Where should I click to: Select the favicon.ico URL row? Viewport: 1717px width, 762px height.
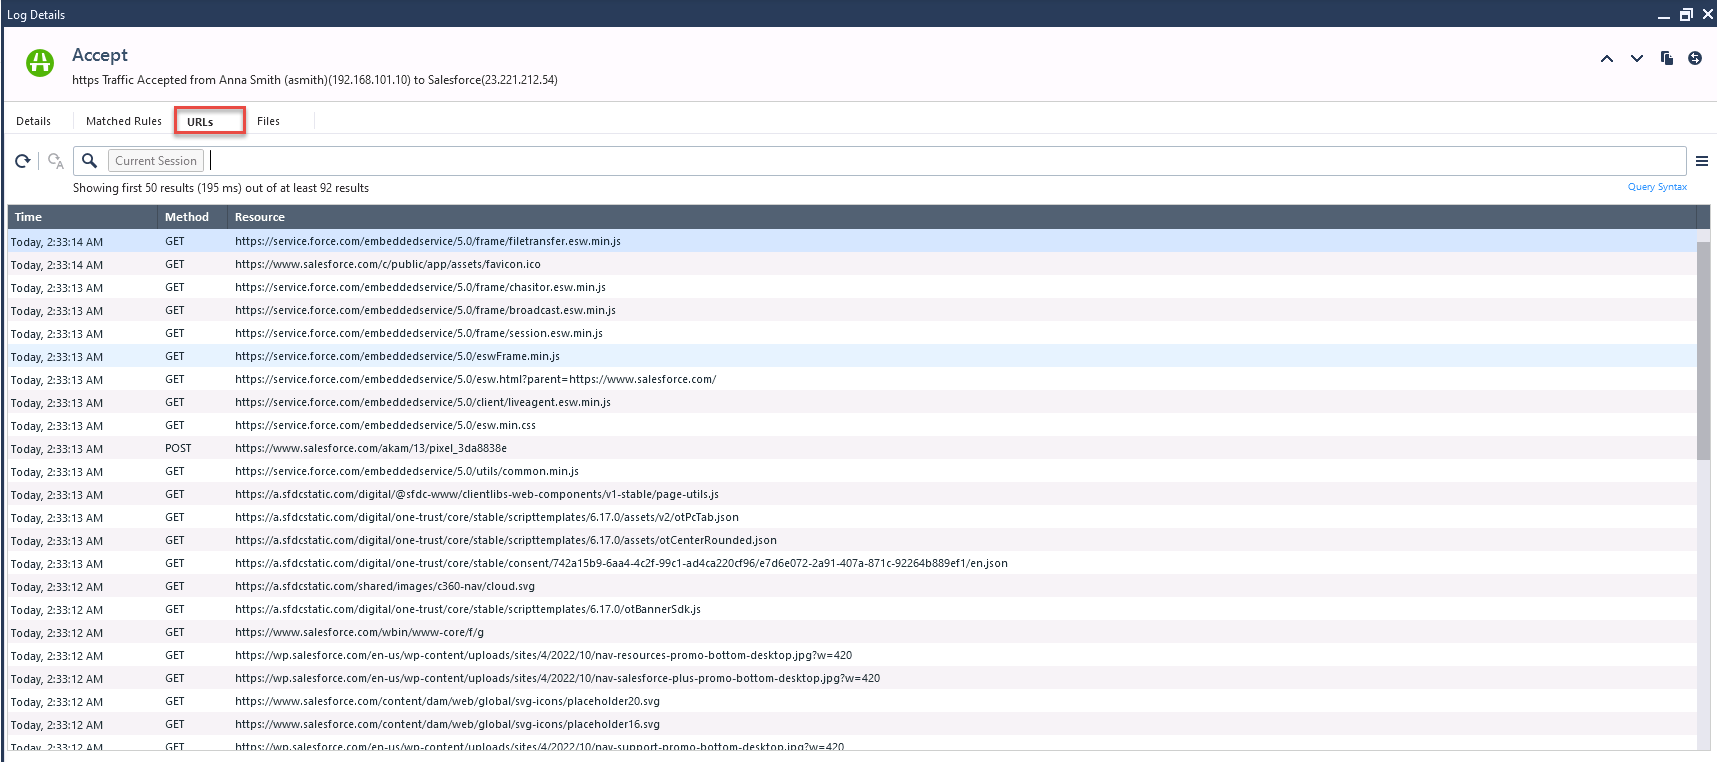point(852,264)
